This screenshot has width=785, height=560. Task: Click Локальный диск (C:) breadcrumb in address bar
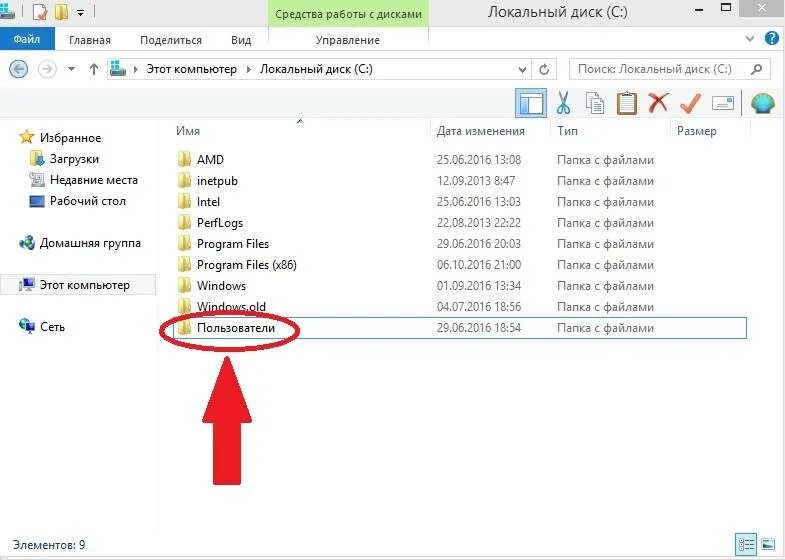(x=316, y=69)
